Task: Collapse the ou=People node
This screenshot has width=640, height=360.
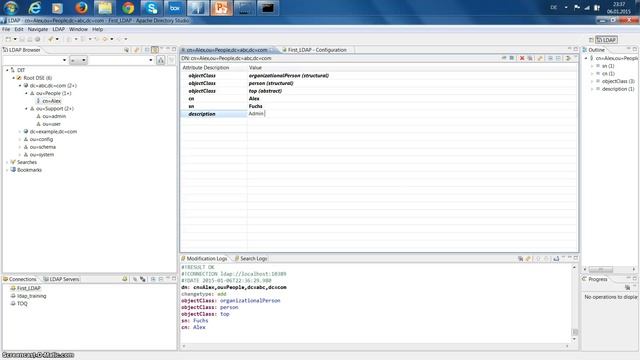Action: (x=27, y=93)
